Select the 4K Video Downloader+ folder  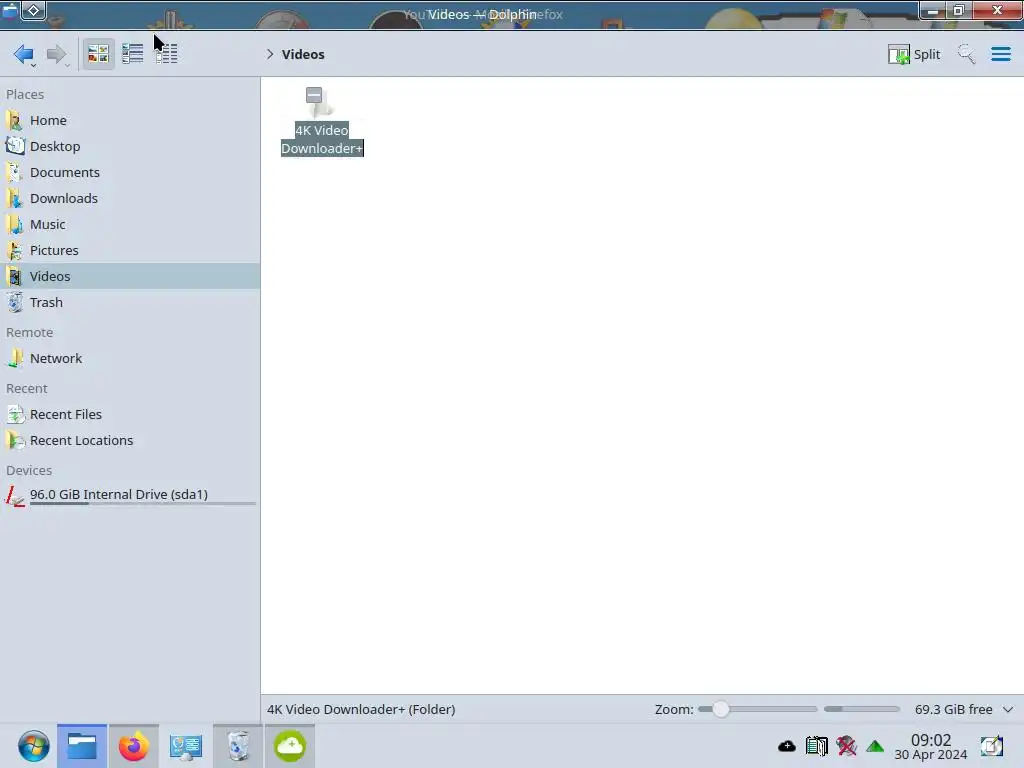pos(322,122)
